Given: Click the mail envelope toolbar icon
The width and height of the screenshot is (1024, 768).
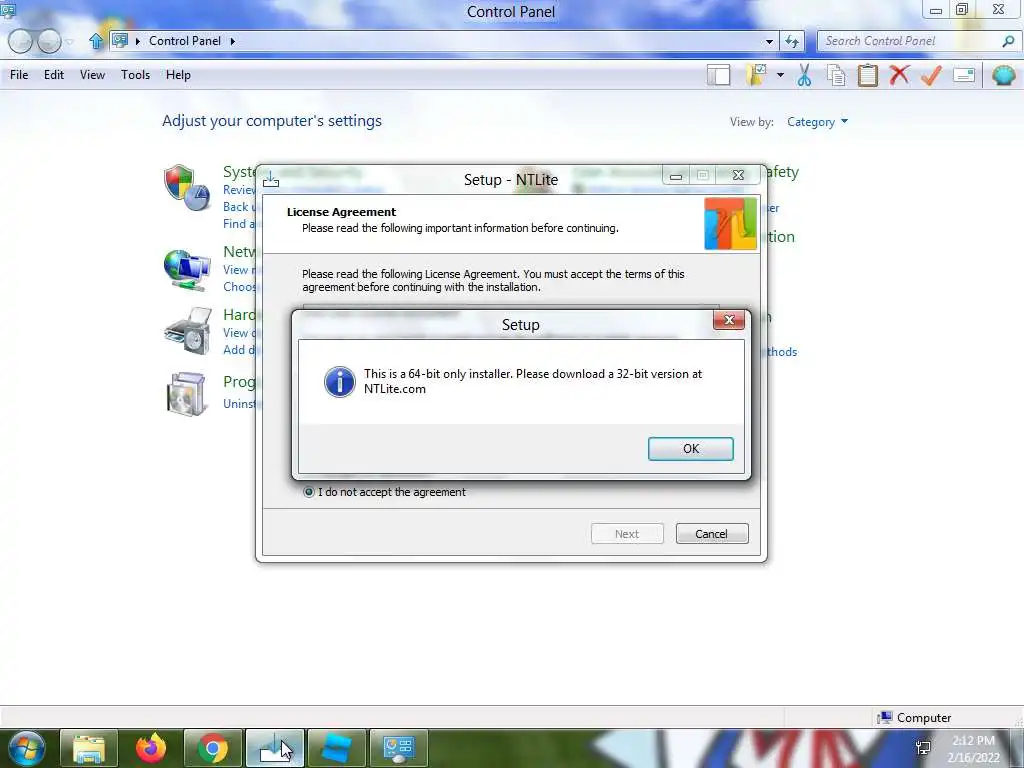Looking at the screenshot, I should click(x=964, y=75).
